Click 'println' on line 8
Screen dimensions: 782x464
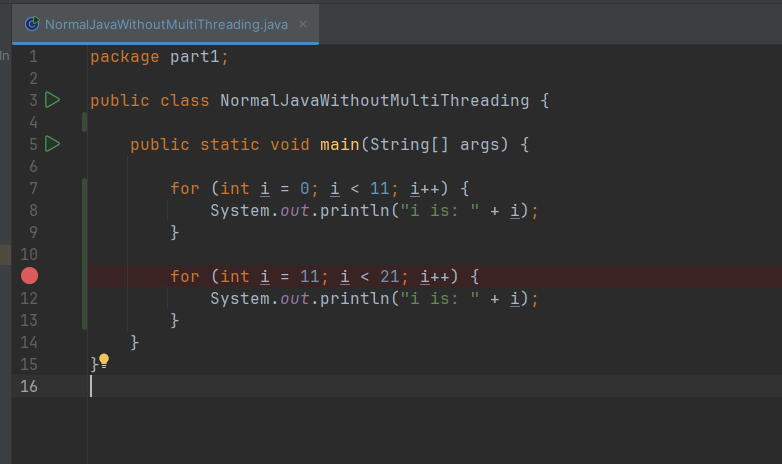[355, 211]
